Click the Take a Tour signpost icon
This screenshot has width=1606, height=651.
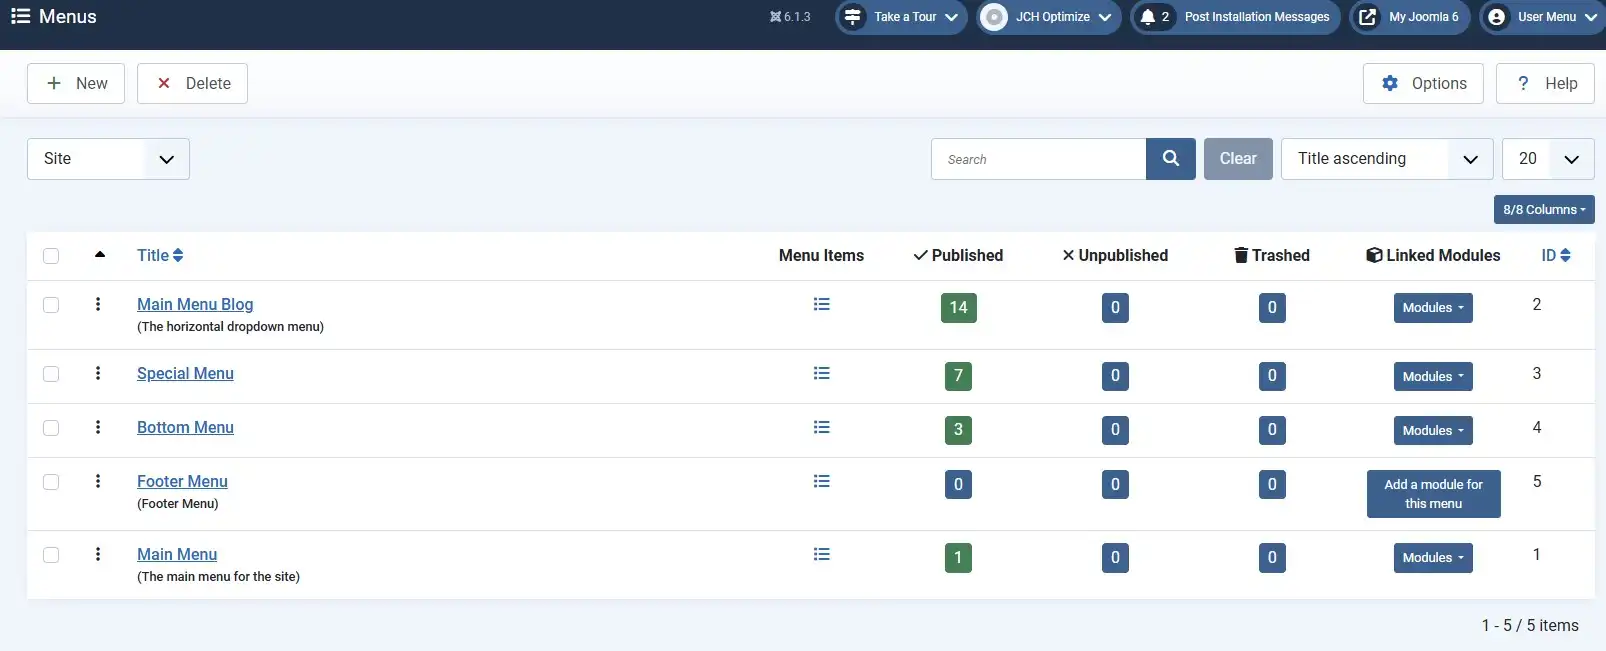point(852,17)
